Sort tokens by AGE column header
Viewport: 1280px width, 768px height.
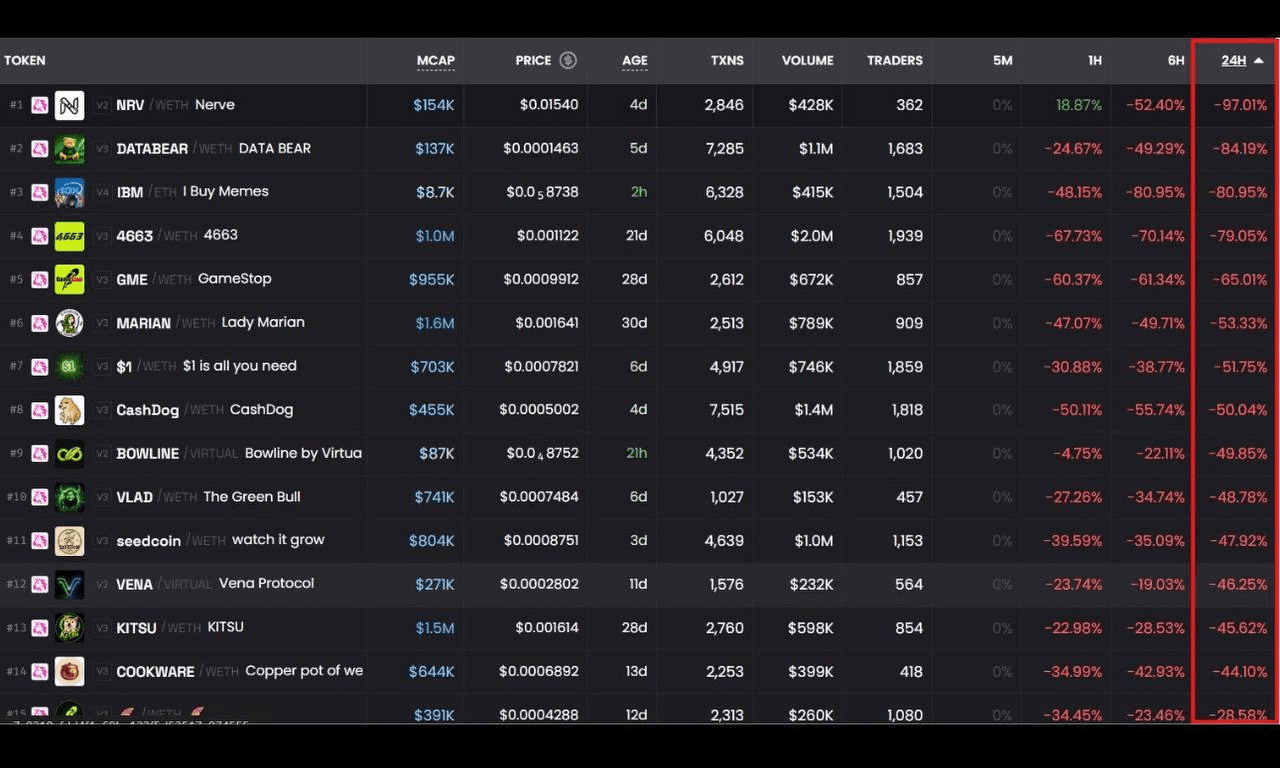coord(634,61)
